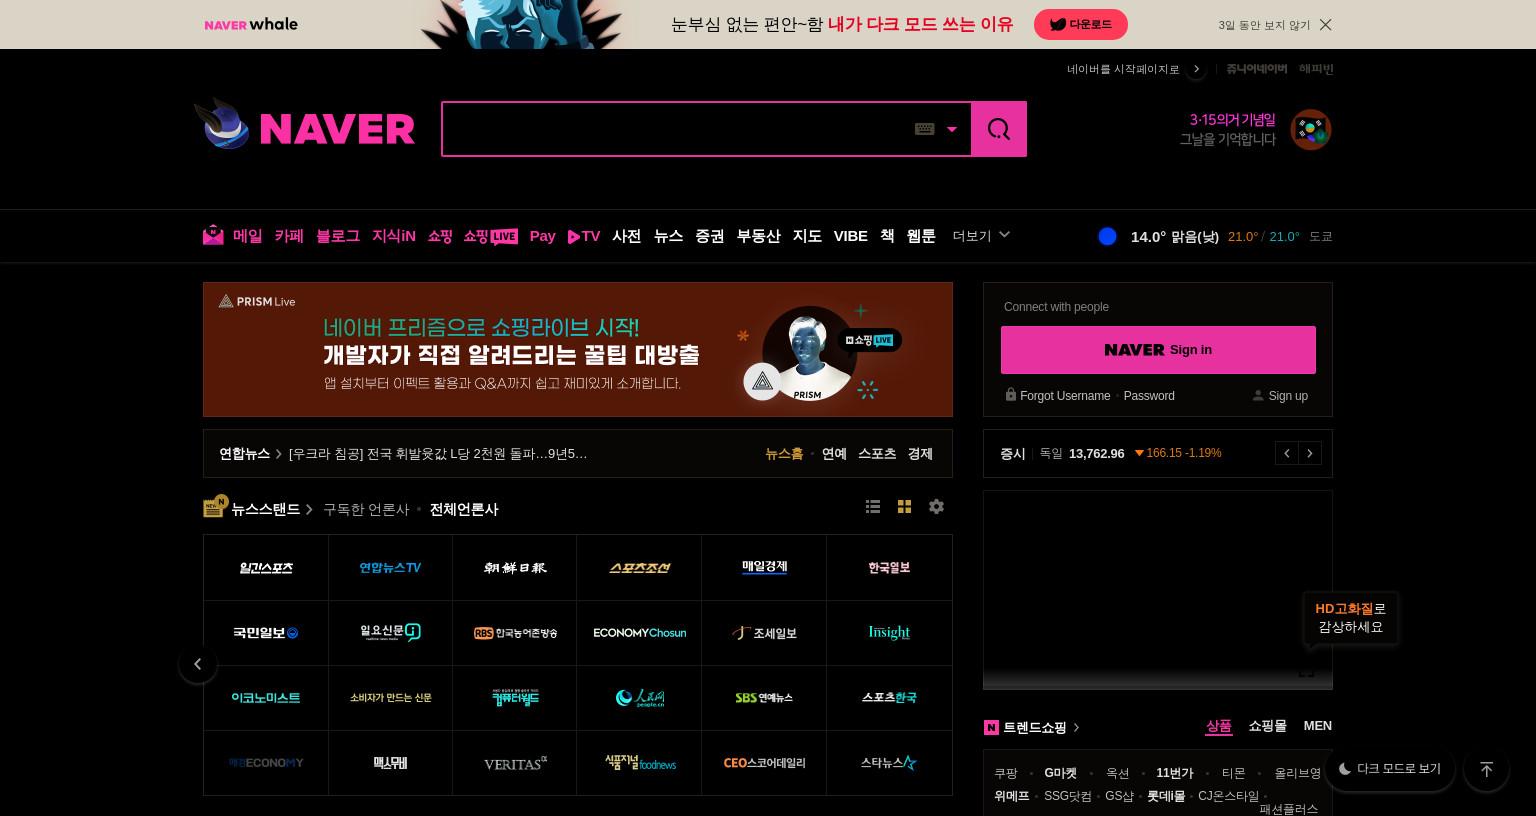Open the TV play icon menu item
This screenshot has height=816, width=1536.
(584, 236)
